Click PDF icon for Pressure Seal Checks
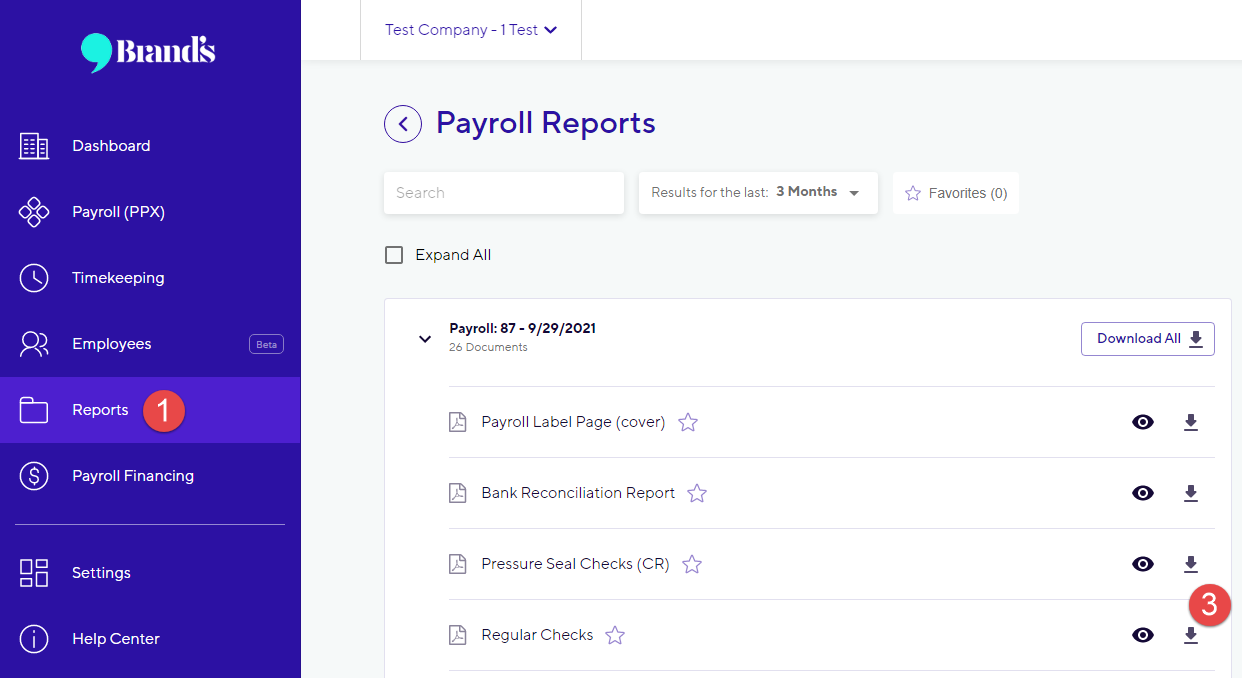Image resolution: width=1242 pixels, height=678 pixels. (457, 564)
